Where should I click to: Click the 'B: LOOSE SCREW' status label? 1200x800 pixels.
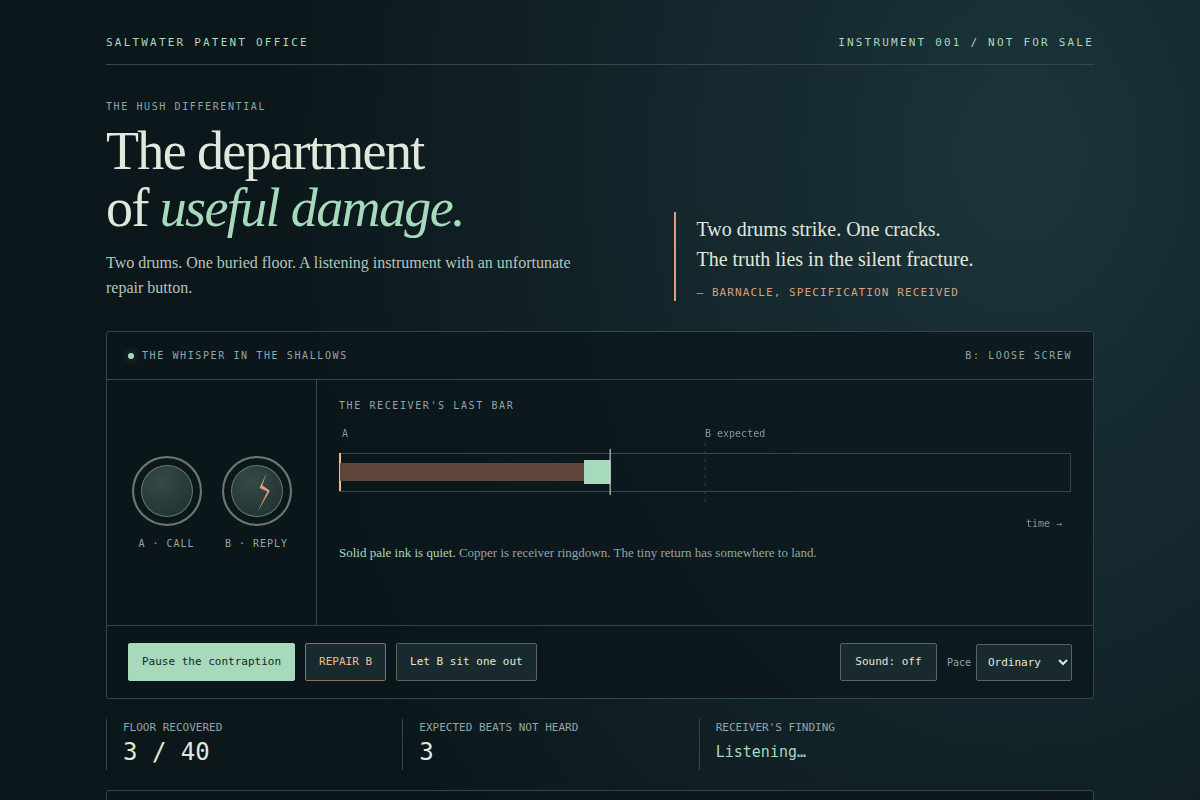(1018, 355)
